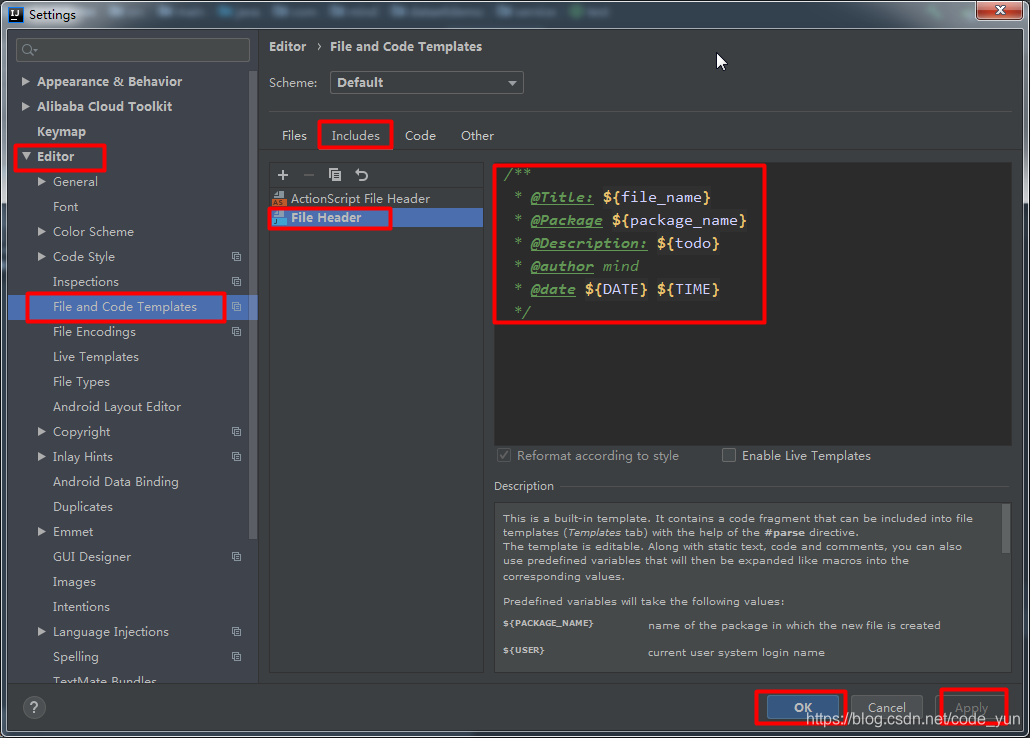The height and width of the screenshot is (738, 1030).
Task: Expand Alibaba Cloud Toolkit section
Action: click(26, 106)
